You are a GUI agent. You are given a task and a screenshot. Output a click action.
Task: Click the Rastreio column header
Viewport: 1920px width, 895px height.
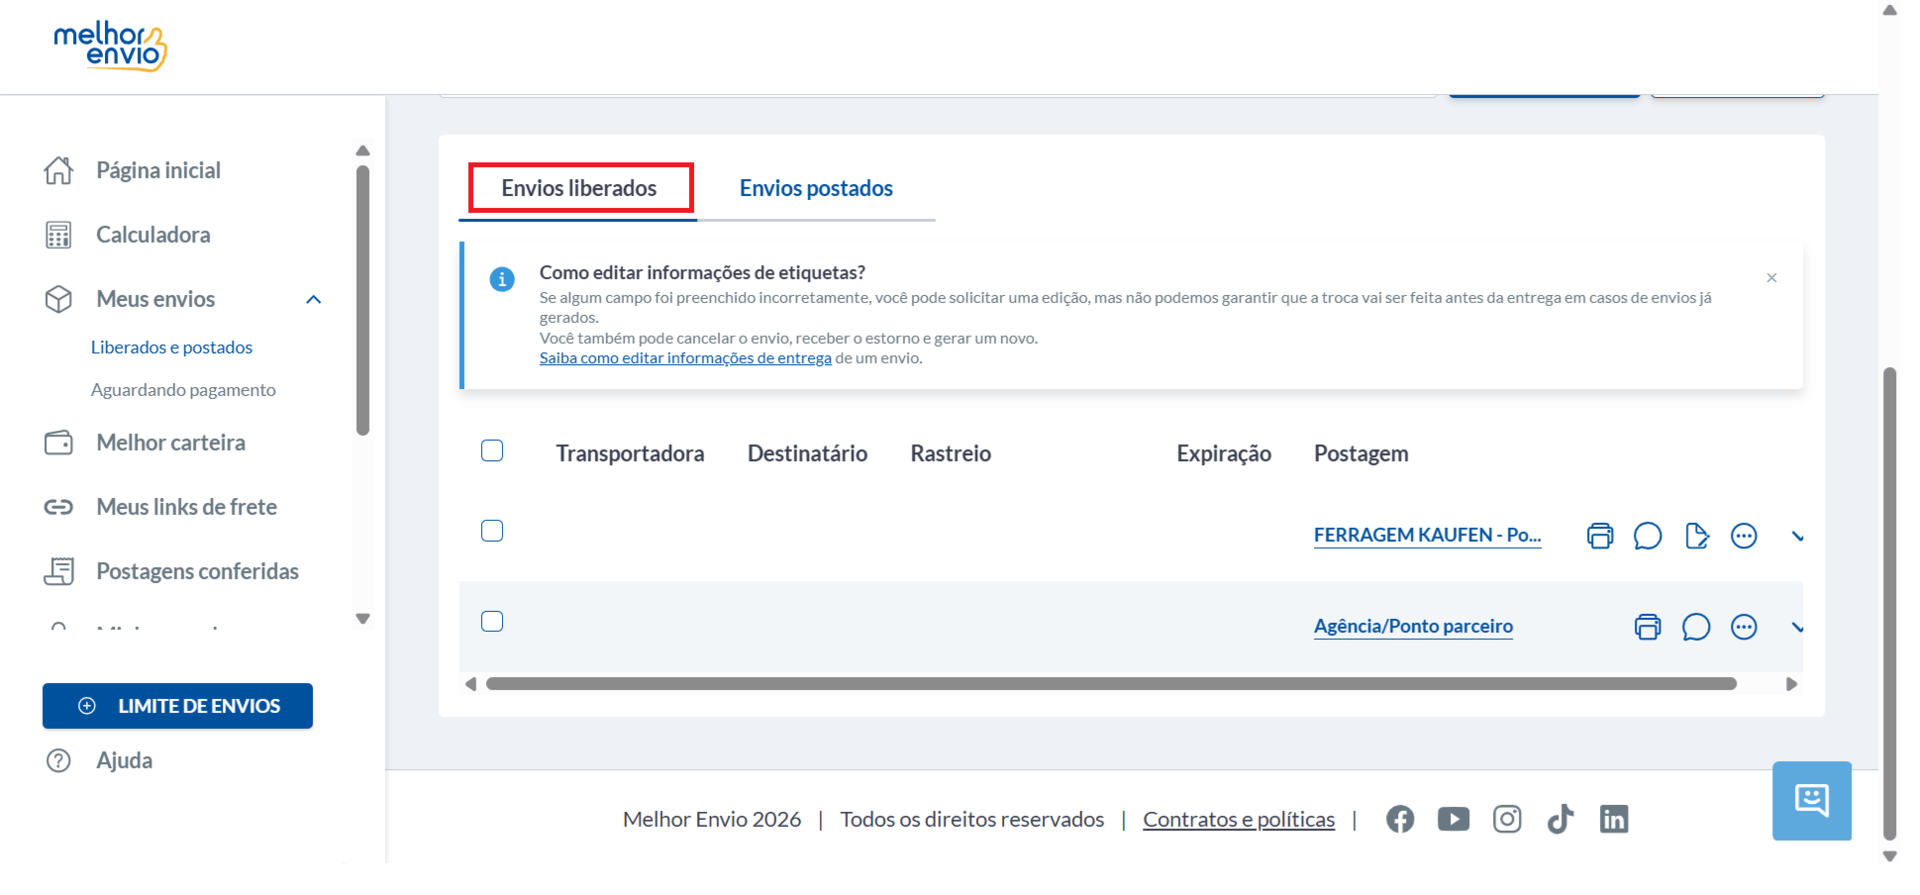tap(950, 453)
